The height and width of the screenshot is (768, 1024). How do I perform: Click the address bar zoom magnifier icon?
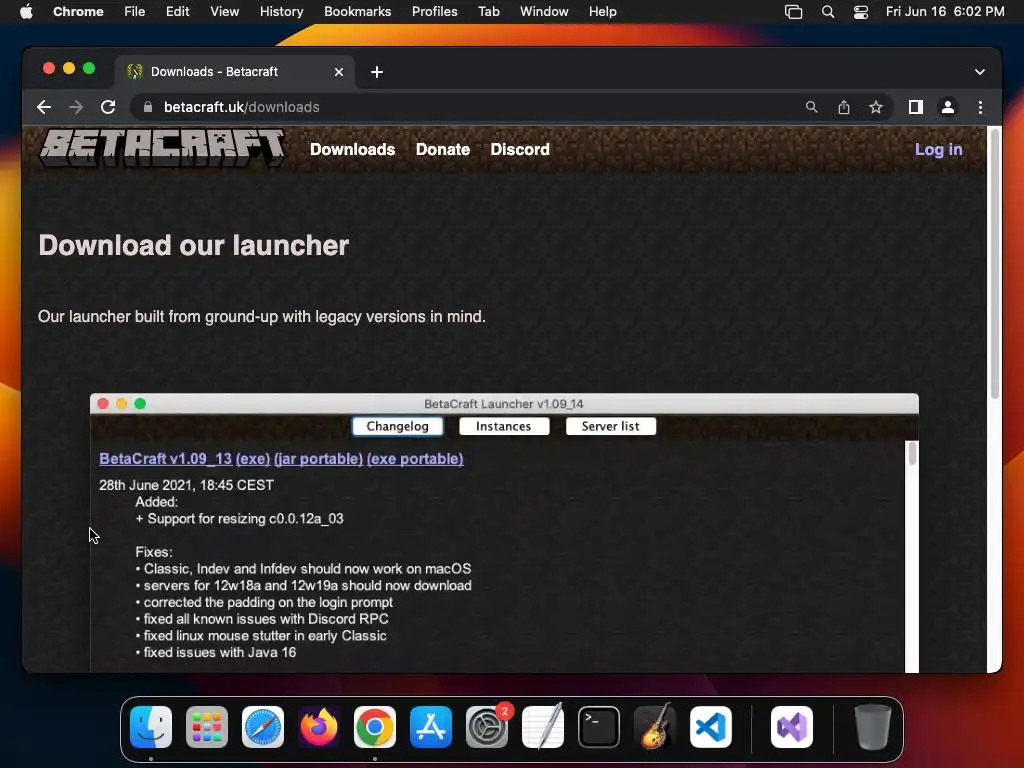[x=811, y=107]
